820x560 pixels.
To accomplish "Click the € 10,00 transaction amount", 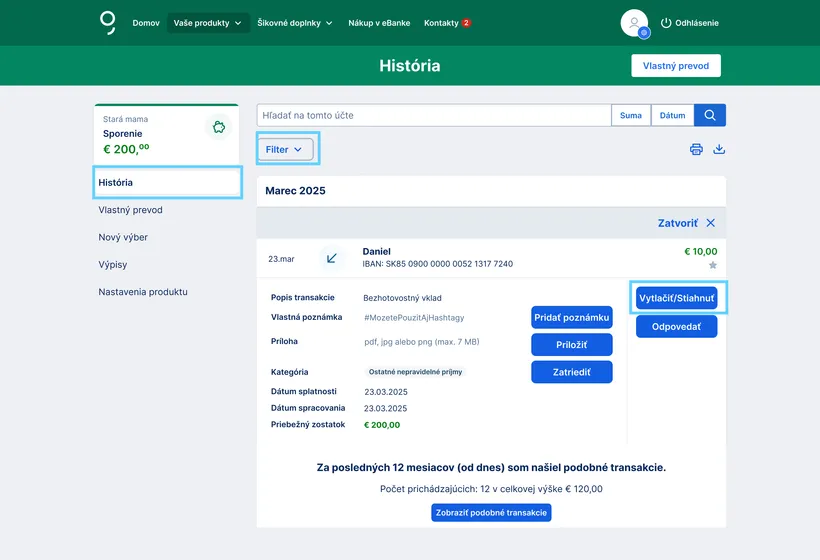I will (x=701, y=252).
